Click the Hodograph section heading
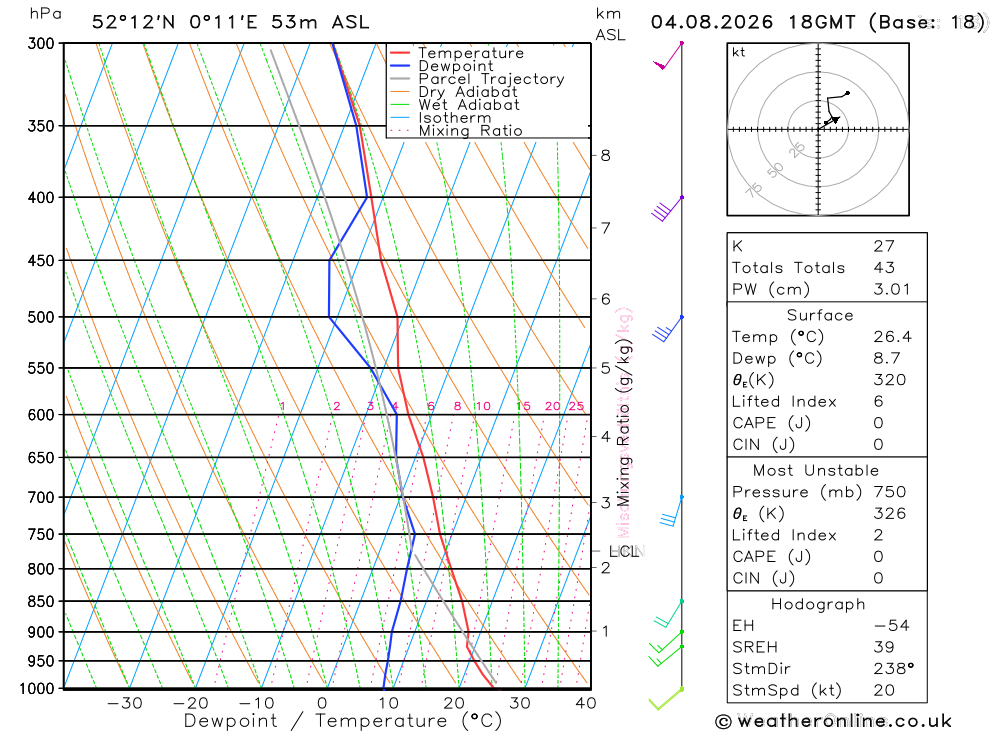Viewport: 1000px width, 733px height. click(x=818, y=605)
